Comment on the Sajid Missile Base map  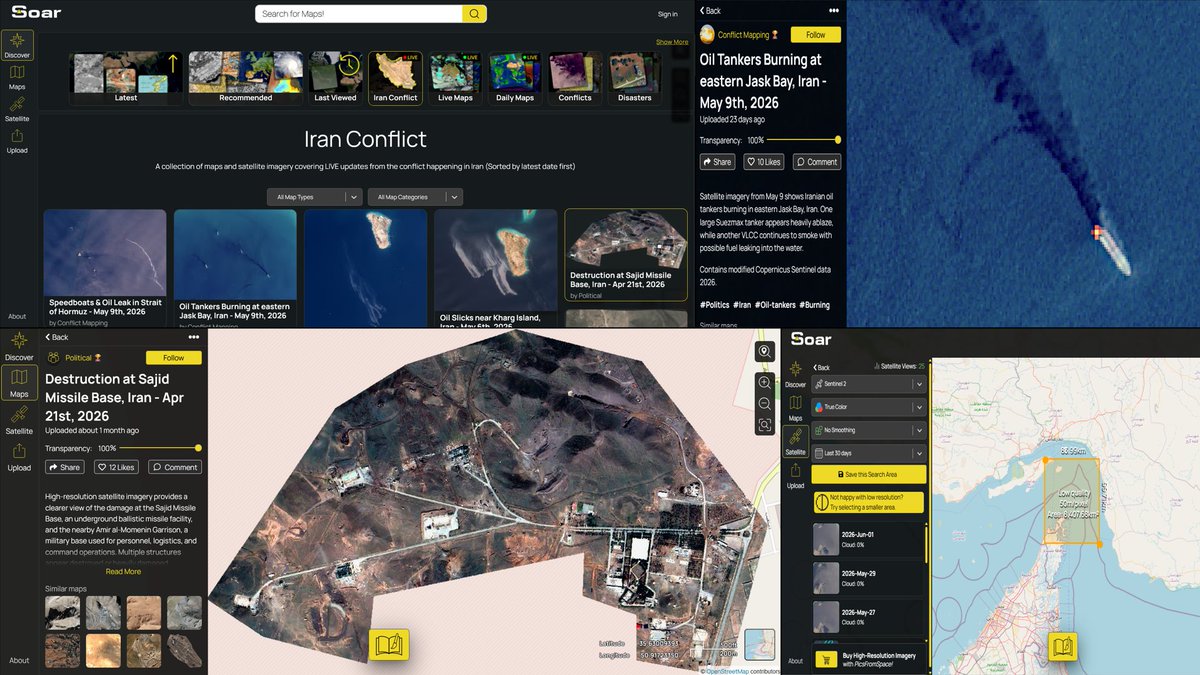point(175,467)
